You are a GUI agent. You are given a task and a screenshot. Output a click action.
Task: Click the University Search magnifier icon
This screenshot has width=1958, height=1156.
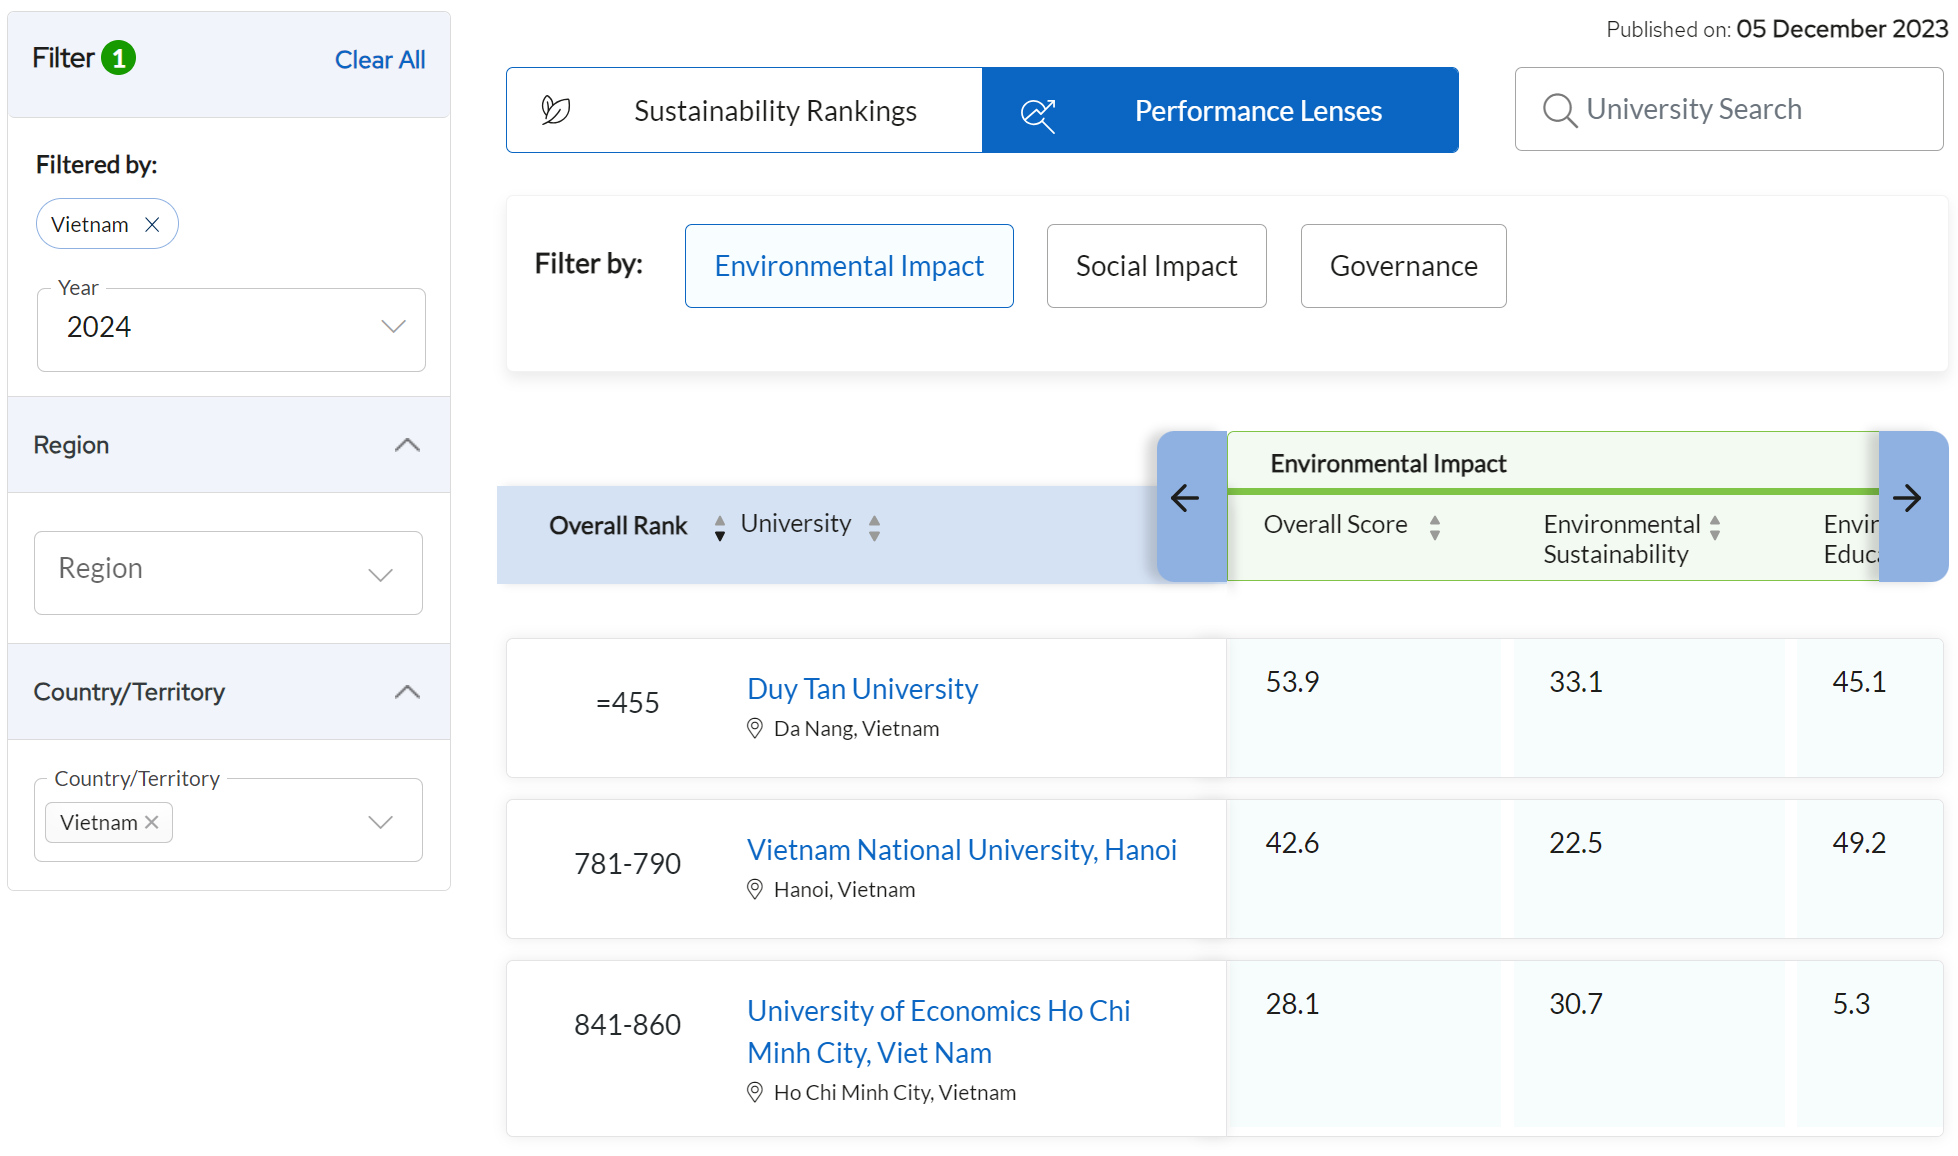pyautogui.click(x=1559, y=110)
